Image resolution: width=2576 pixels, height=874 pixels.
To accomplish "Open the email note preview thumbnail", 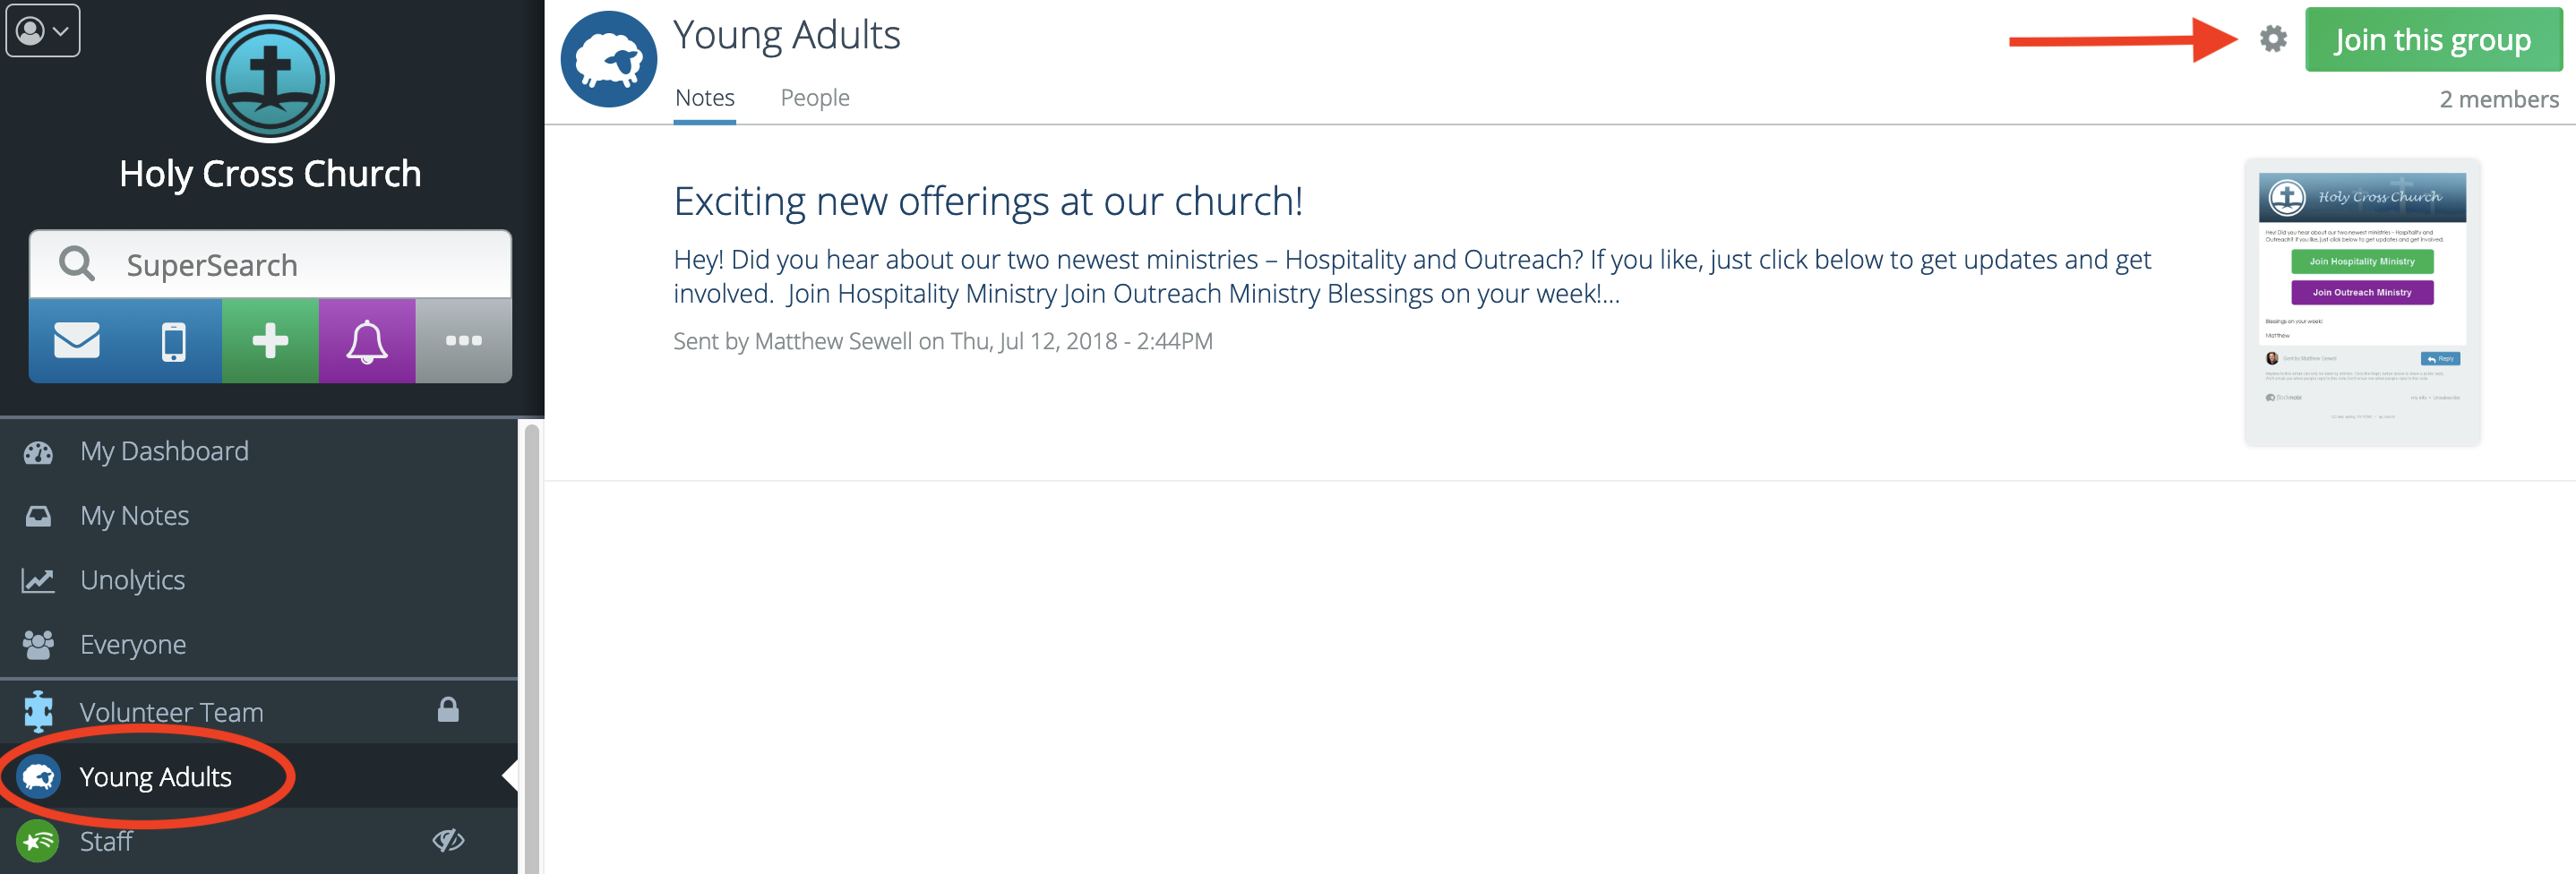I will tap(2361, 302).
